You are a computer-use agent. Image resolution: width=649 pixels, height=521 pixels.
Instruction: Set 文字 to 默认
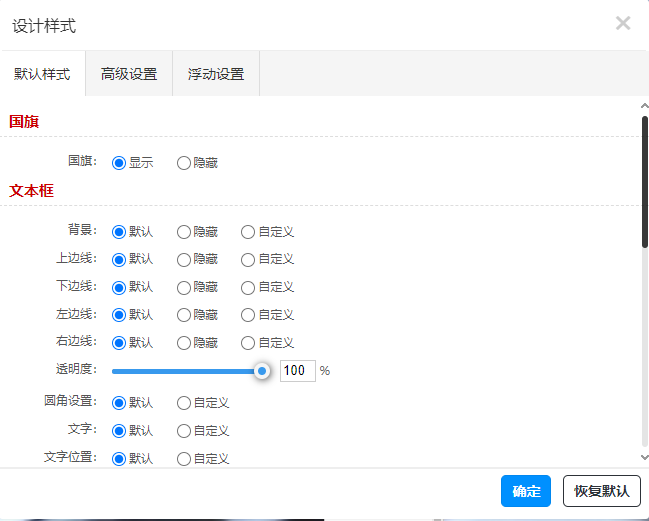[x=119, y=431]
